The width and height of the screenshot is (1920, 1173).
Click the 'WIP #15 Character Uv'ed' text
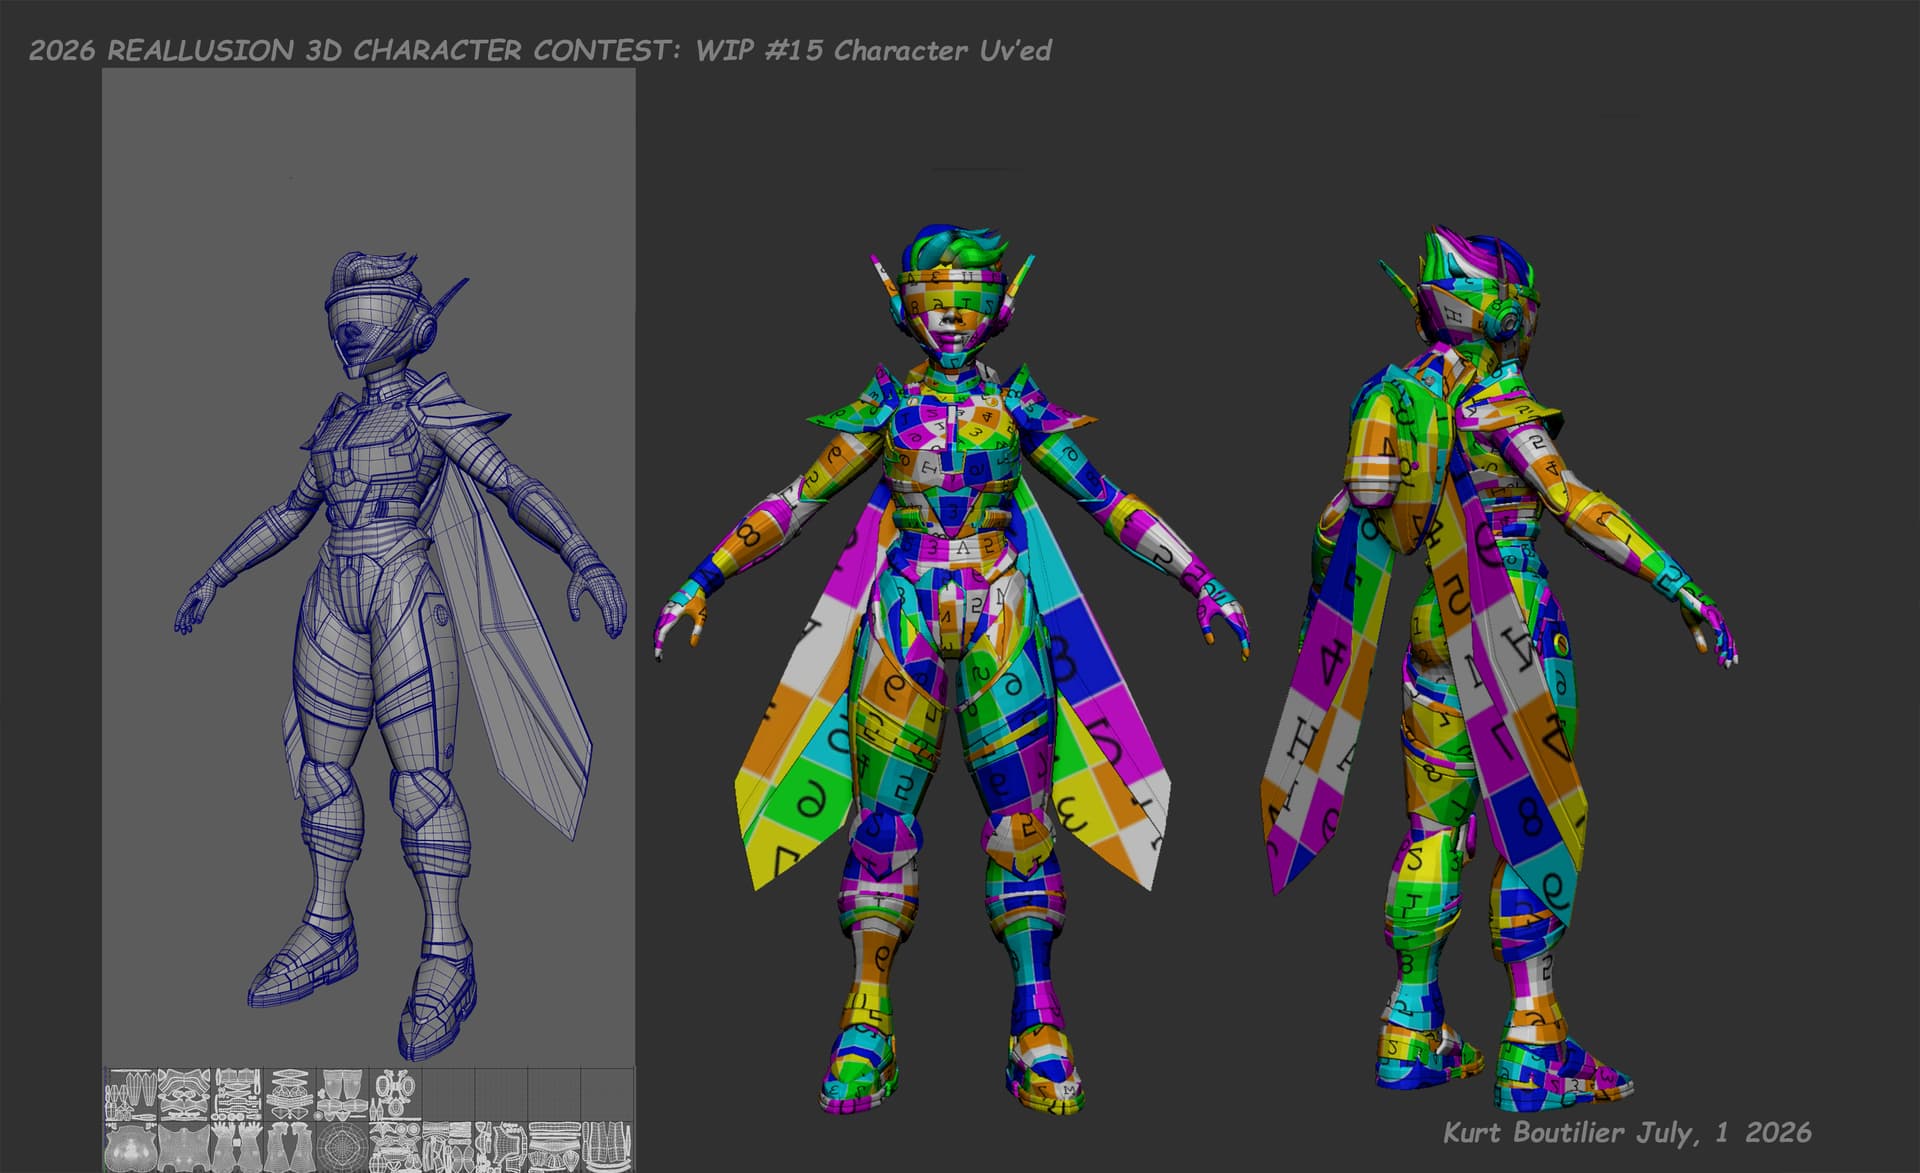[873, 50]
